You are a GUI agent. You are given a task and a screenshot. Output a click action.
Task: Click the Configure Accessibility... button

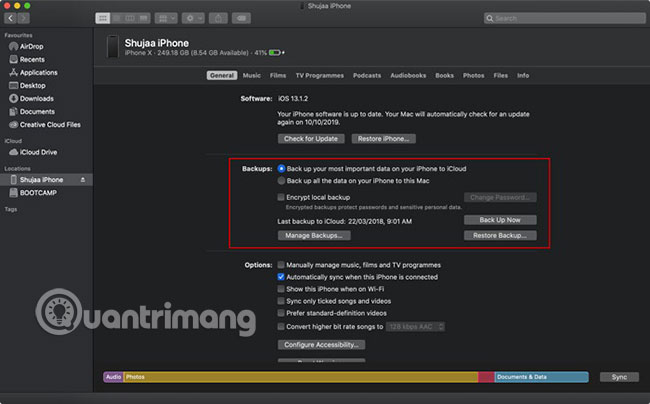321,345
